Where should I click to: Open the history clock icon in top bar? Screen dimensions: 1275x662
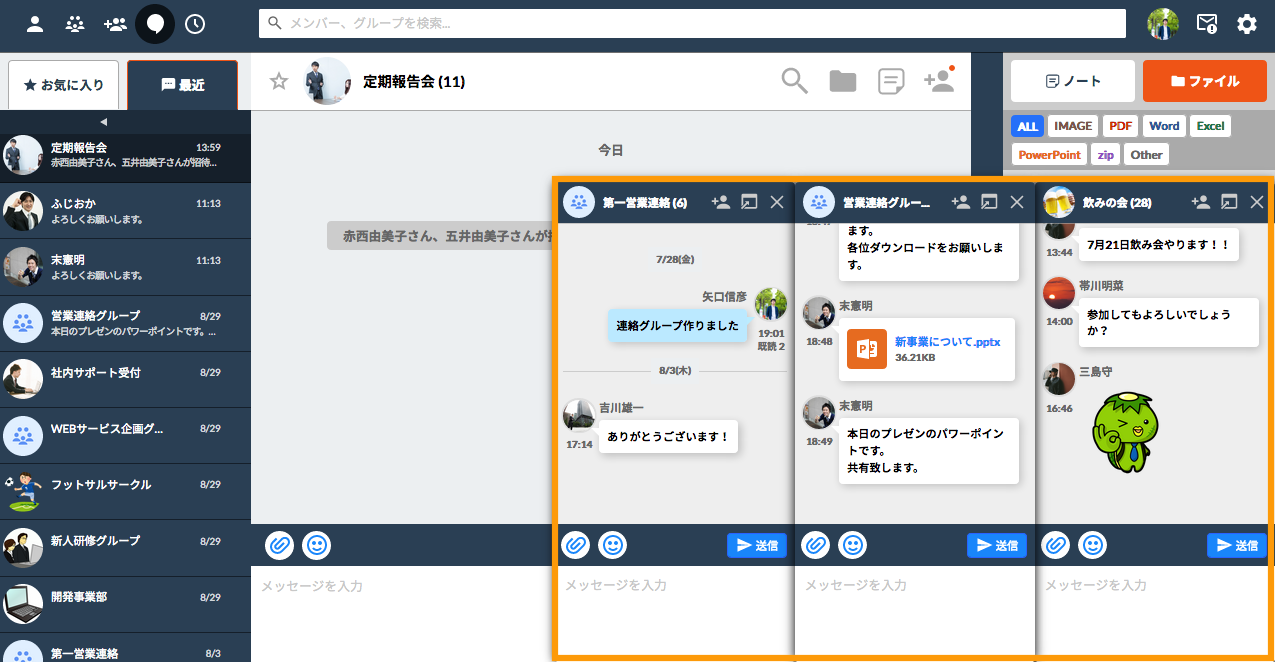(195, 24)
